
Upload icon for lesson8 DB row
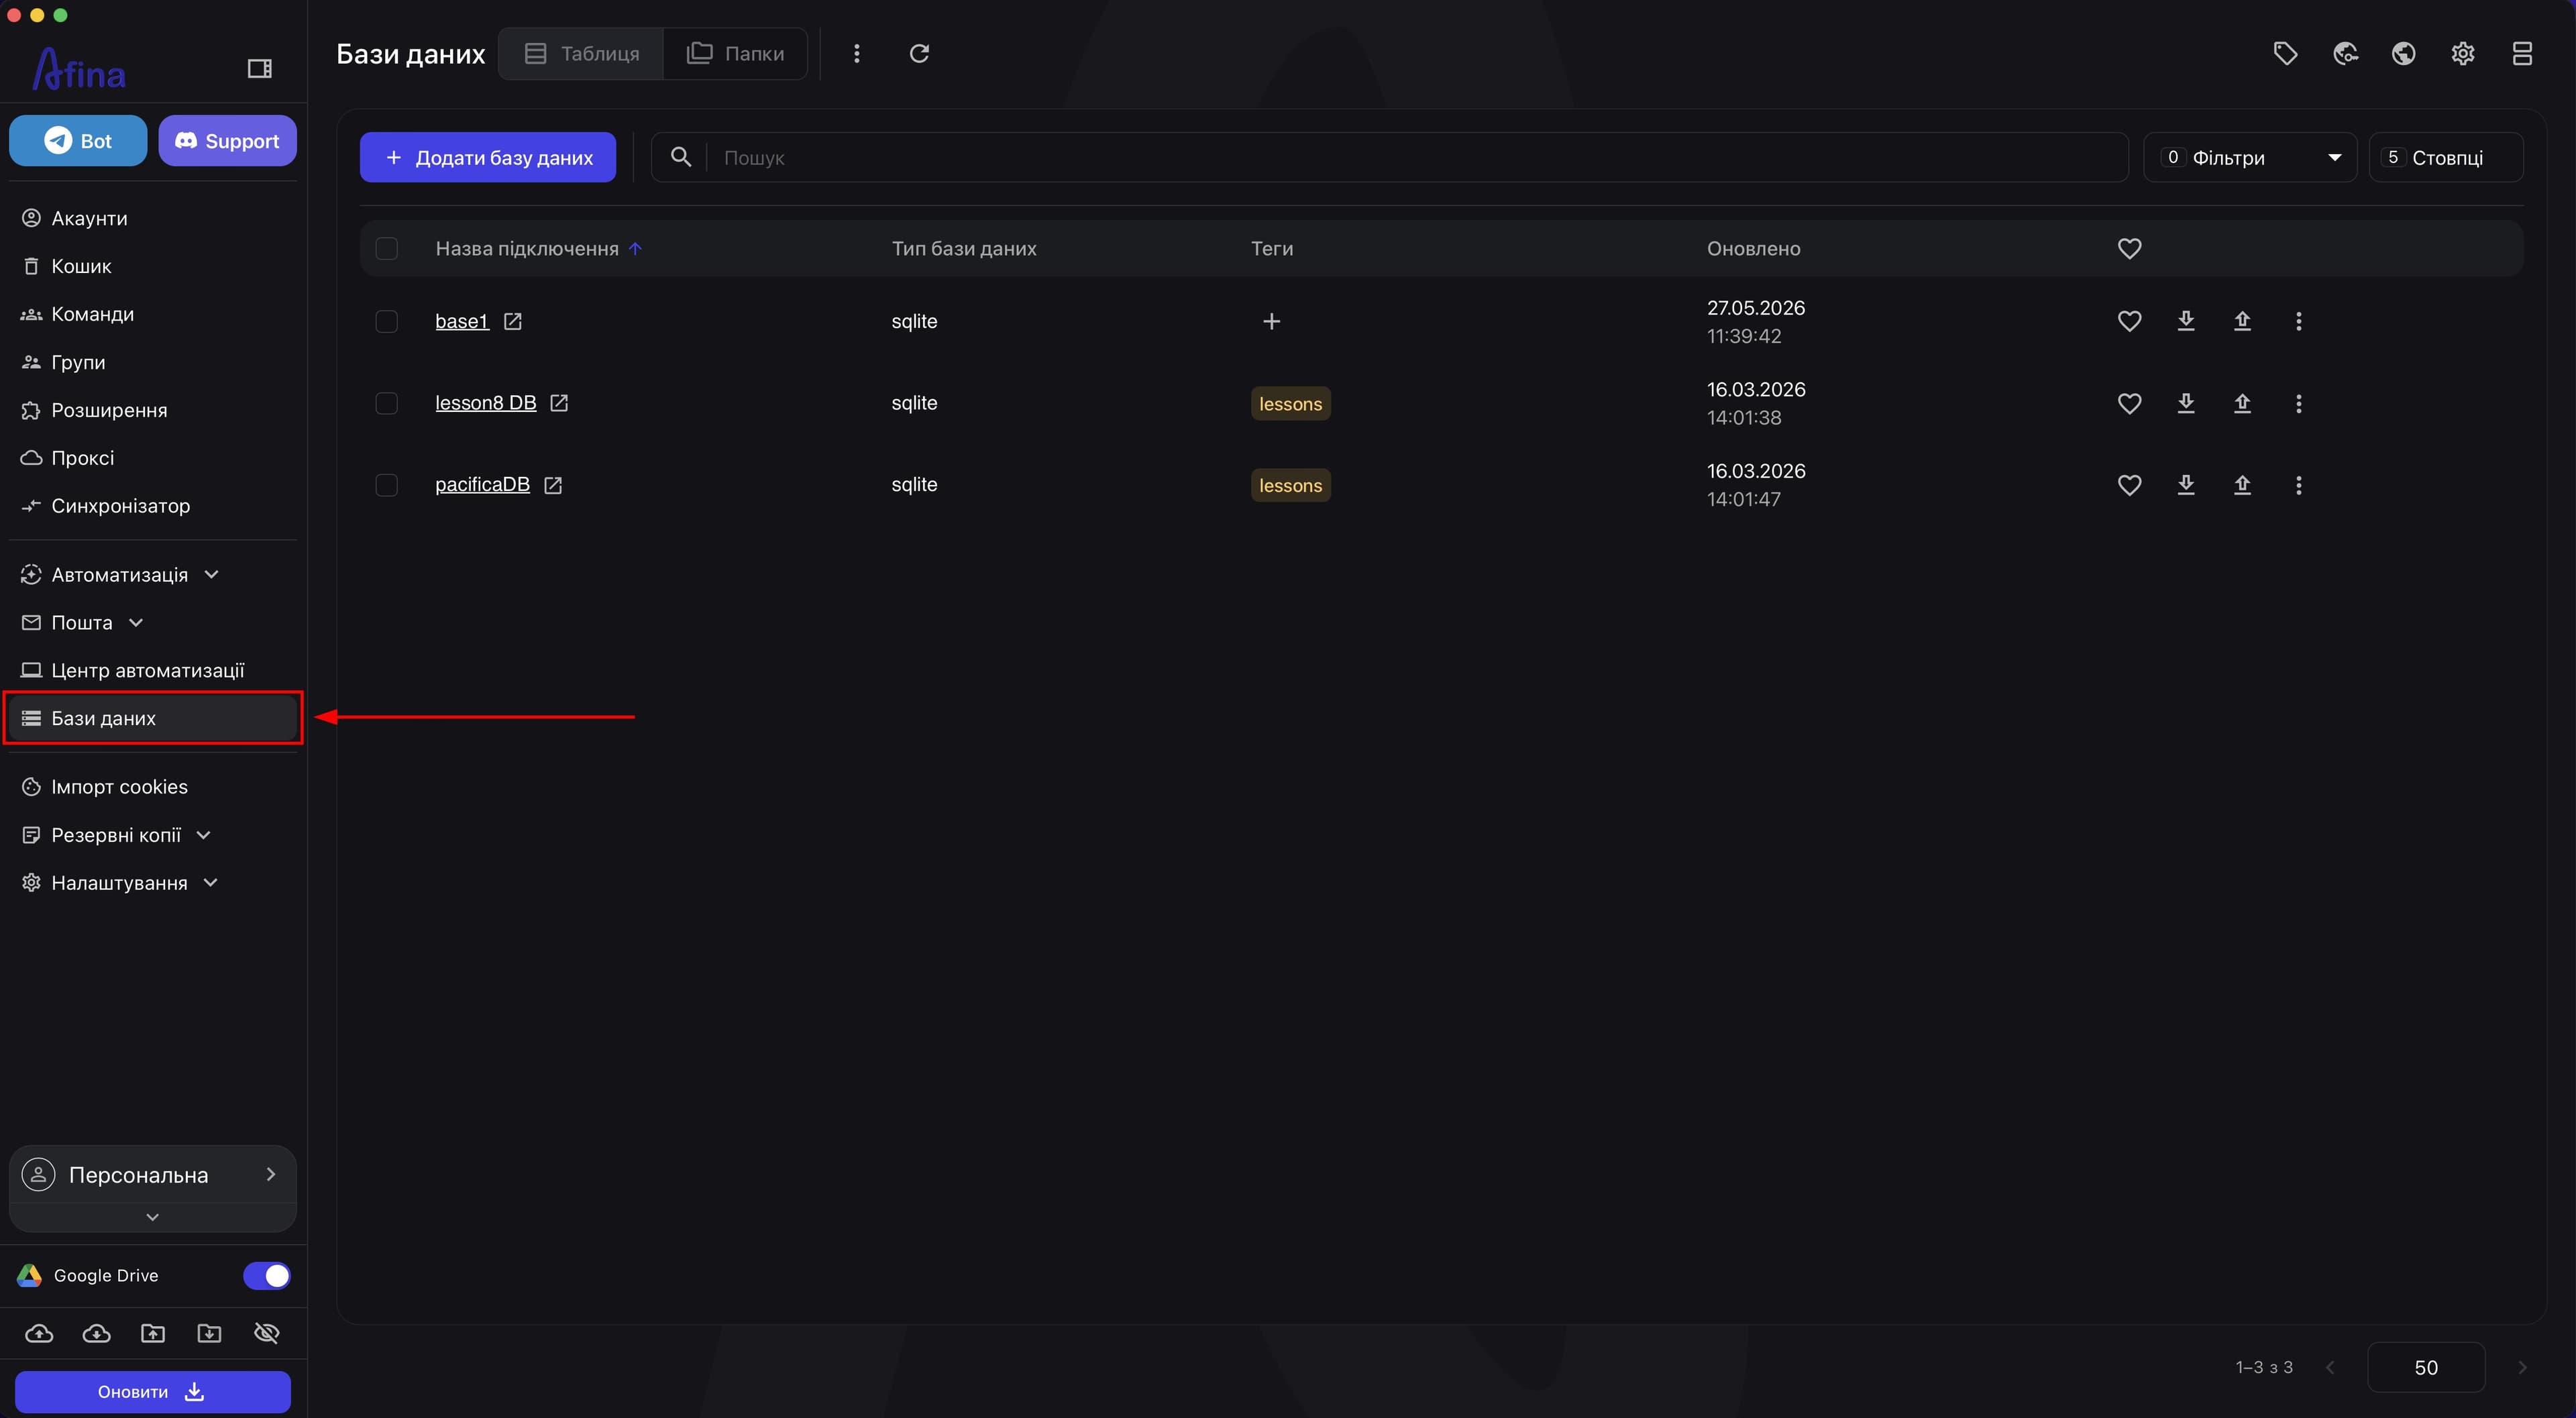point(2242,403)
